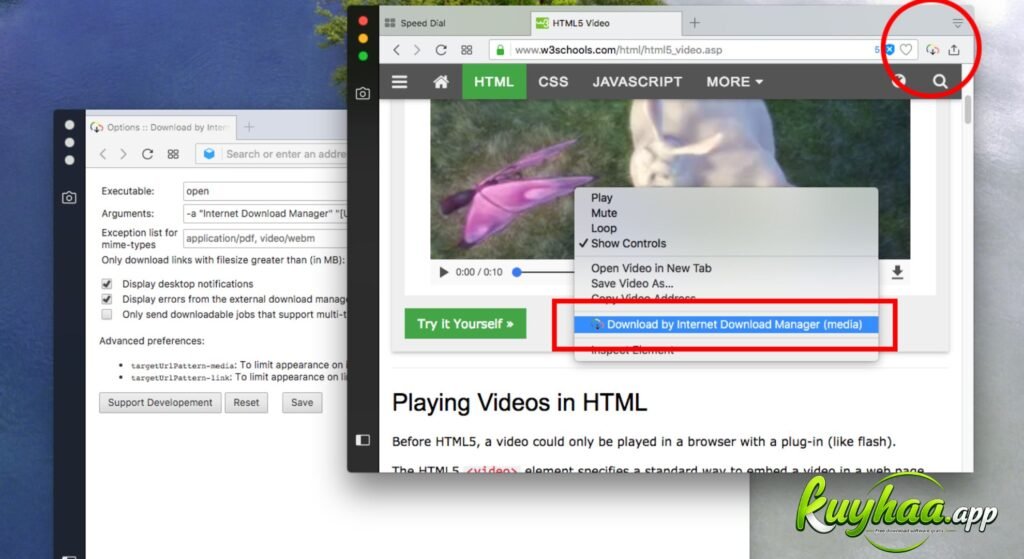Image resolution: width=1024 pixels, height=559 pixels.
Task: Choose Open Video in New Tab
Action: 726,268
